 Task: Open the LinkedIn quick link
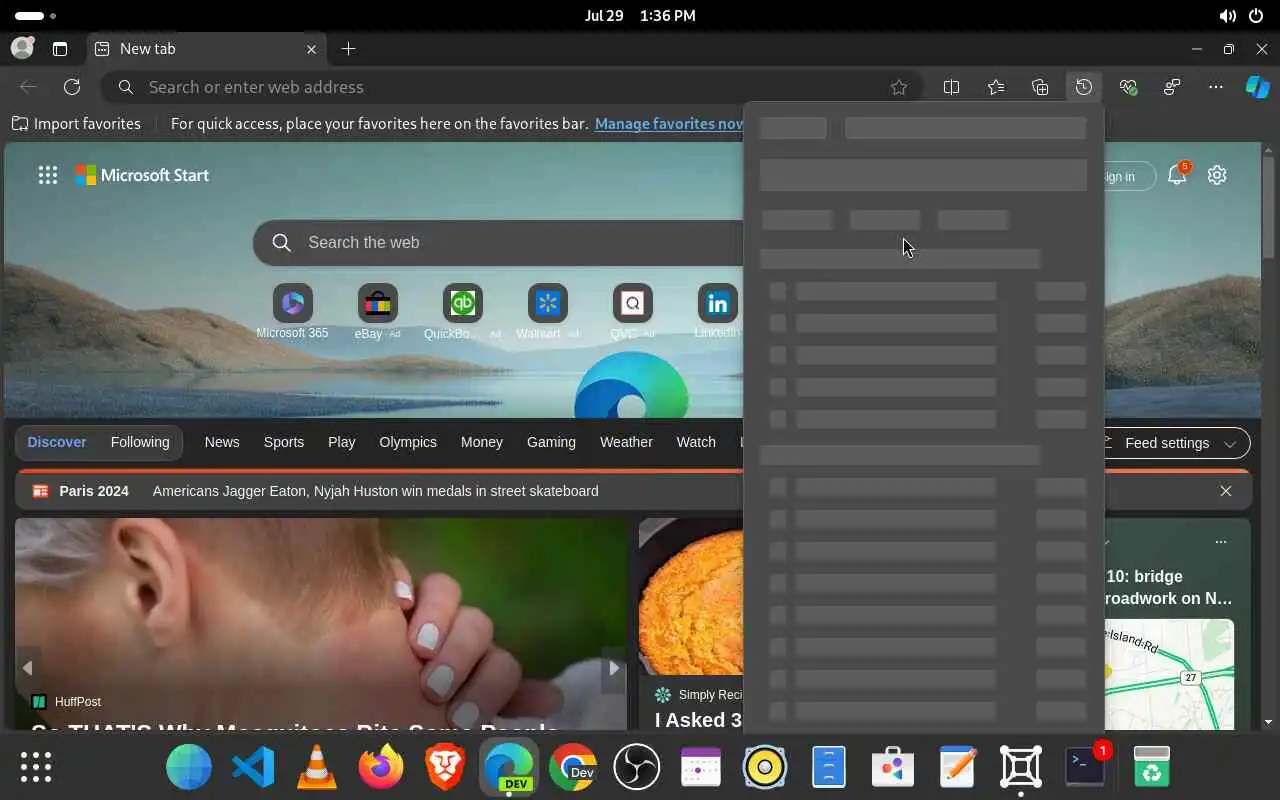(717, 311)
